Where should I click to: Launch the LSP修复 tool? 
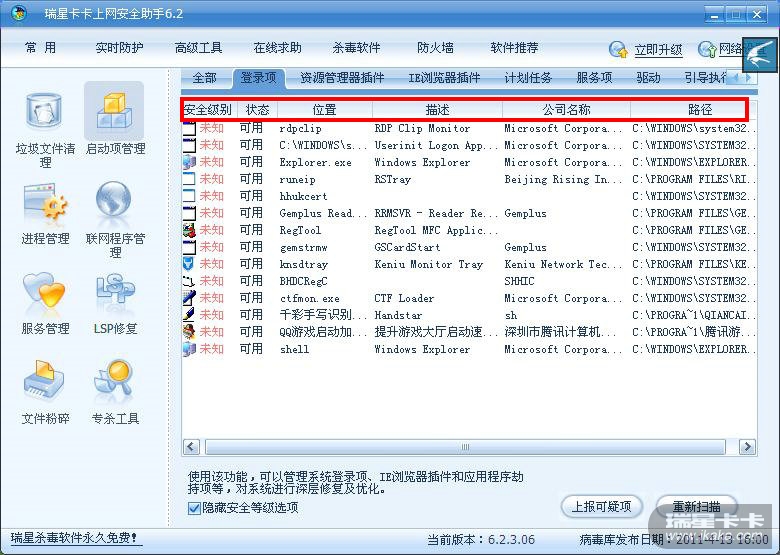pyautogui.click(x=115, y=303)
